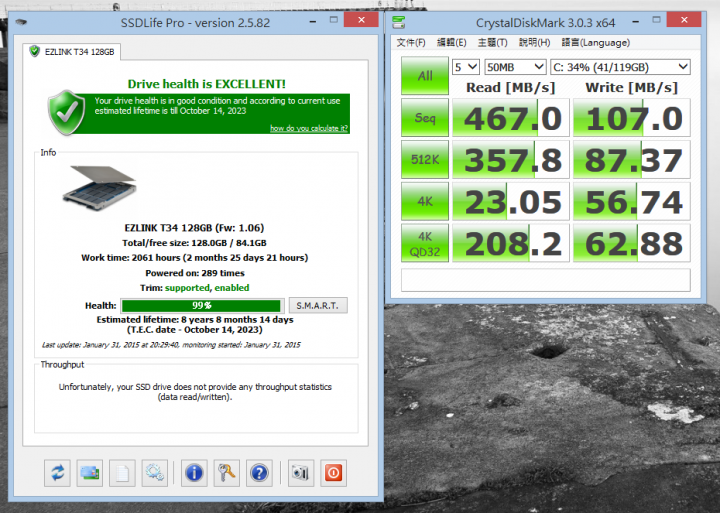Screen dimensions: 720x513
Task: Click the 'Last update: January 31, 2015' line
Action: tap(171, 345)
